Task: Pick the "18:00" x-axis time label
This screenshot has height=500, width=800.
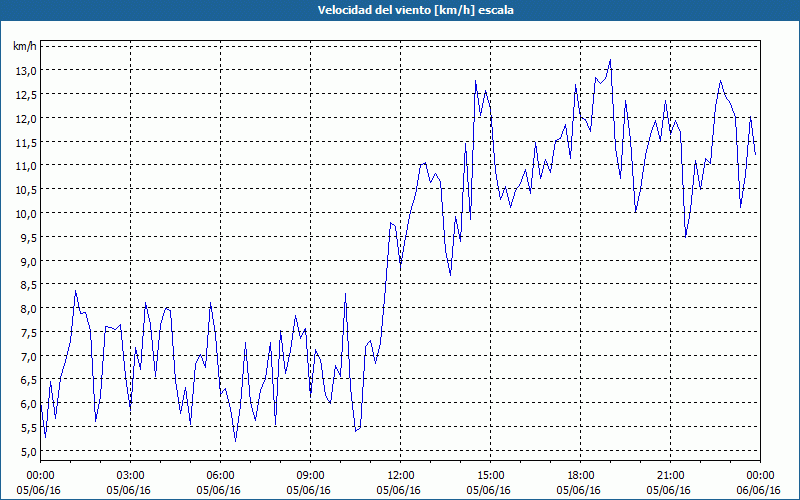Action: (x=580, y=476)
